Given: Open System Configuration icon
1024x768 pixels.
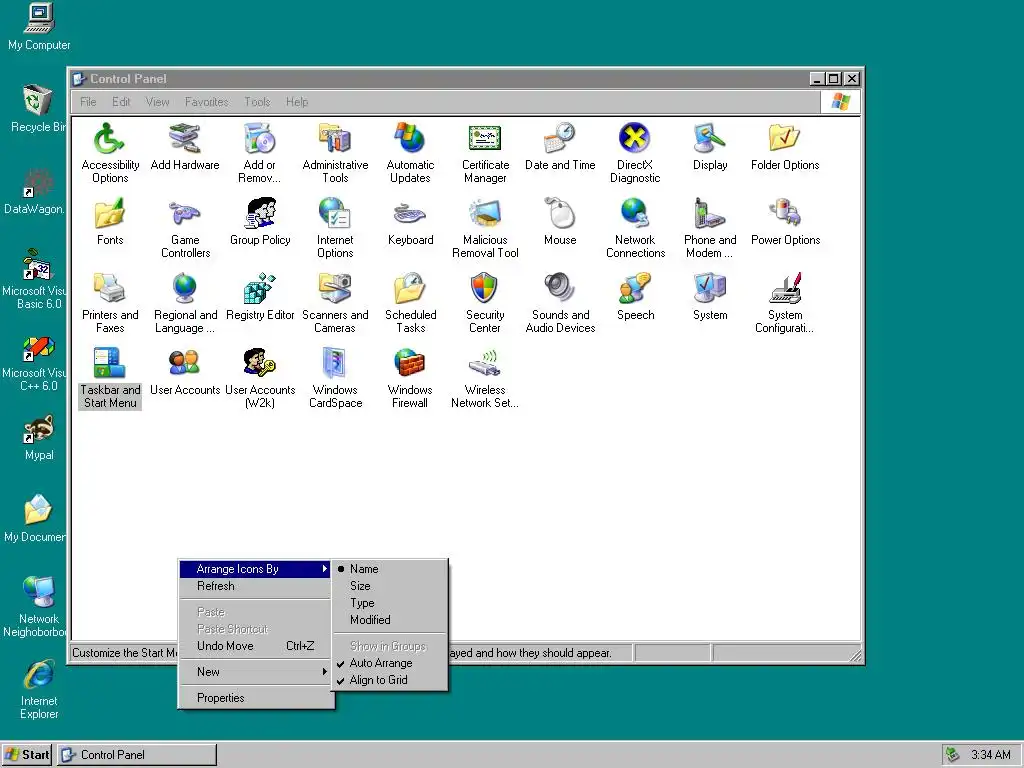Looking at the screenshot, I should tap(785, 289).
